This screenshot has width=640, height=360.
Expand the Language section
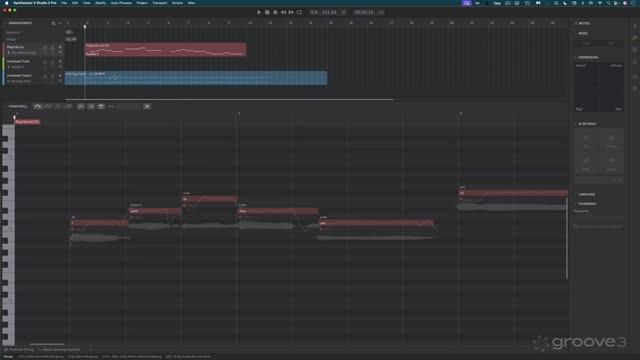pos(576,194)
